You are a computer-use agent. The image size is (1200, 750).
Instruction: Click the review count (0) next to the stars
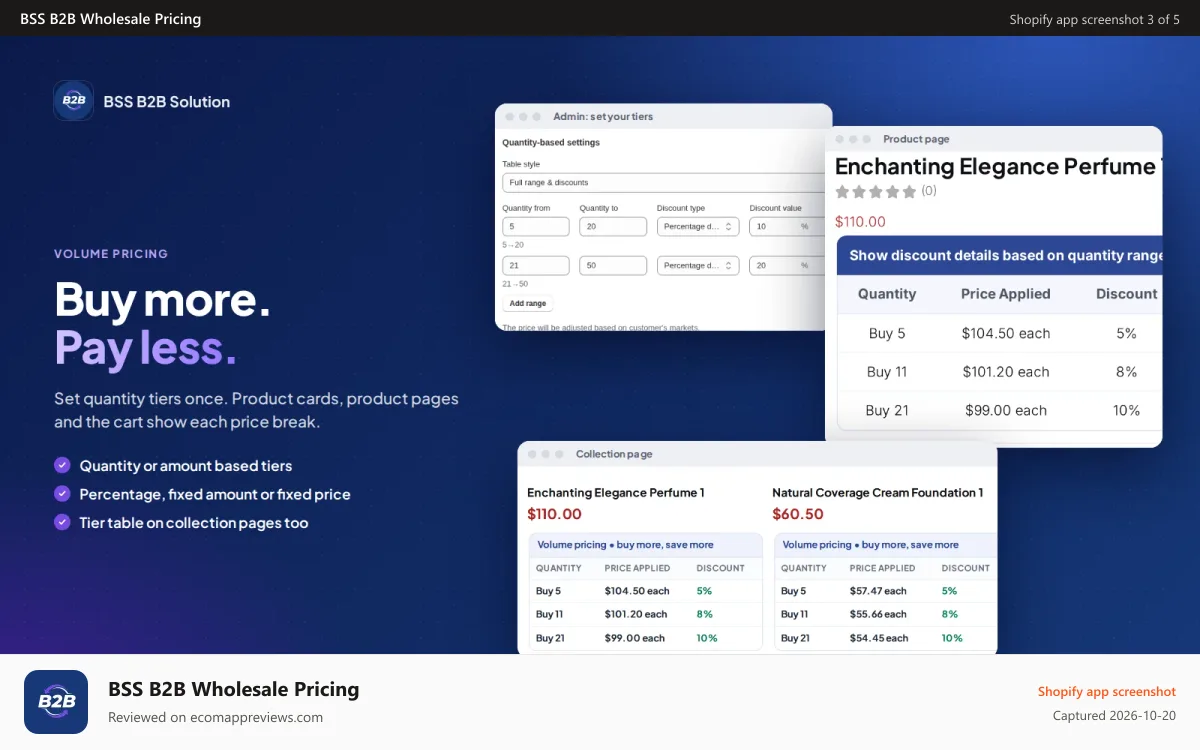coord(929,191)
